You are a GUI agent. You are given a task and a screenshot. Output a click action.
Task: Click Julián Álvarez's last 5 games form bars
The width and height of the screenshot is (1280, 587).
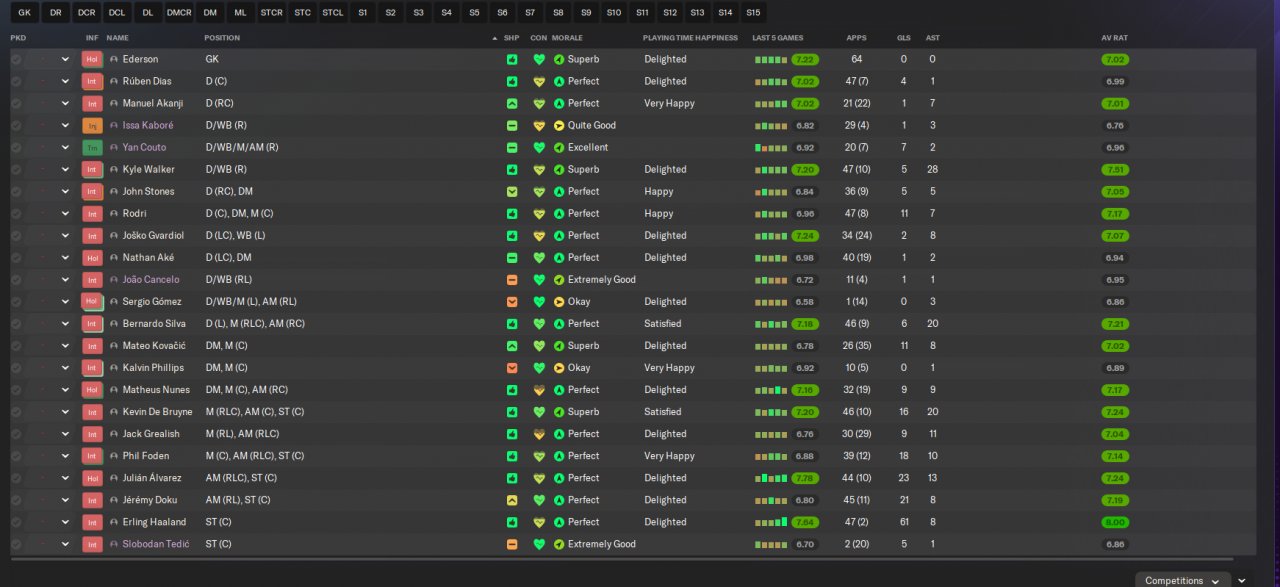[x=770, y=478]
